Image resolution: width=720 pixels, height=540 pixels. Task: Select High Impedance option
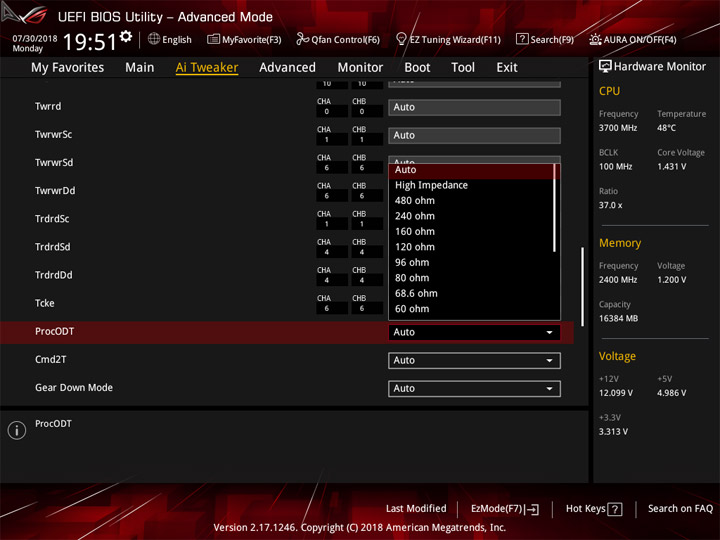tap(471, 185)
